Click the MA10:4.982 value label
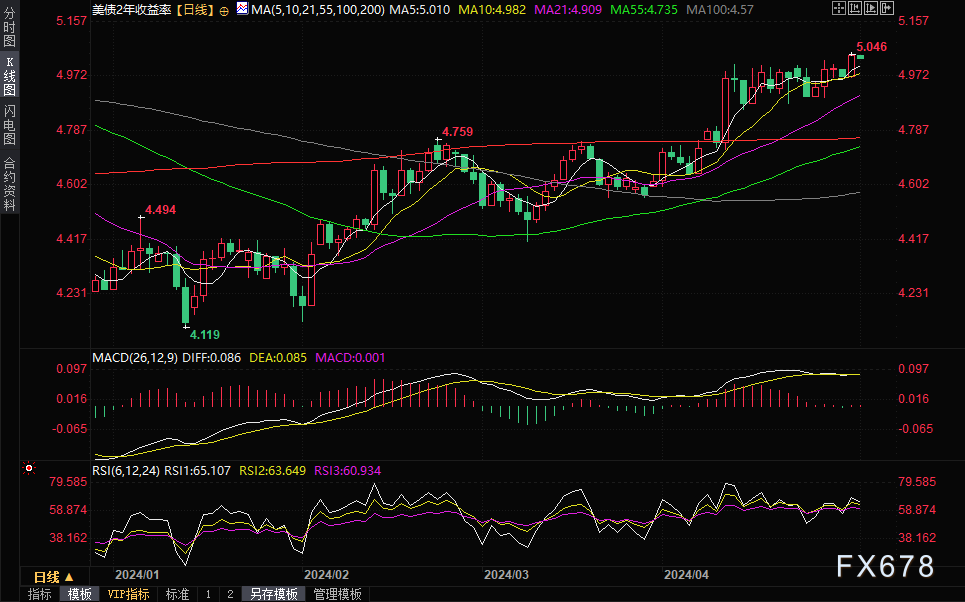Screen dimensions: 965x602 (x=492, y=10)
